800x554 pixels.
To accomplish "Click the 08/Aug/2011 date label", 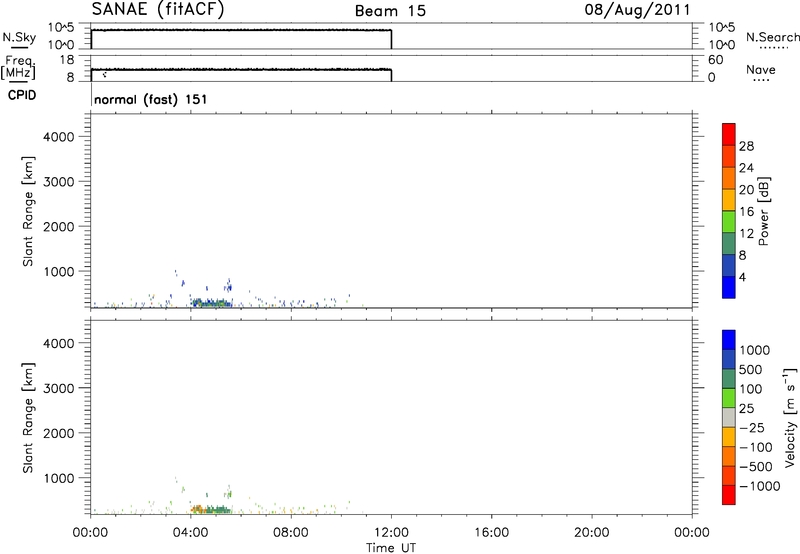I will click(x=637, y=10).
